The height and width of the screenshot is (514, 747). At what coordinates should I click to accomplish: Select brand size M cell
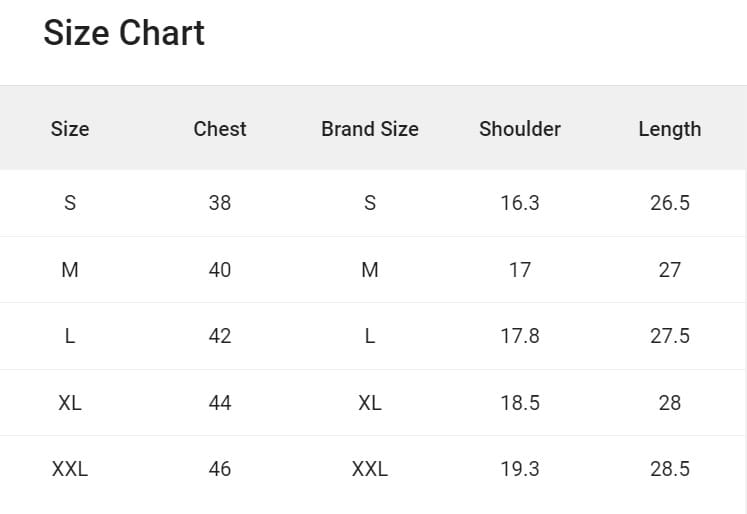pos(370,270)
